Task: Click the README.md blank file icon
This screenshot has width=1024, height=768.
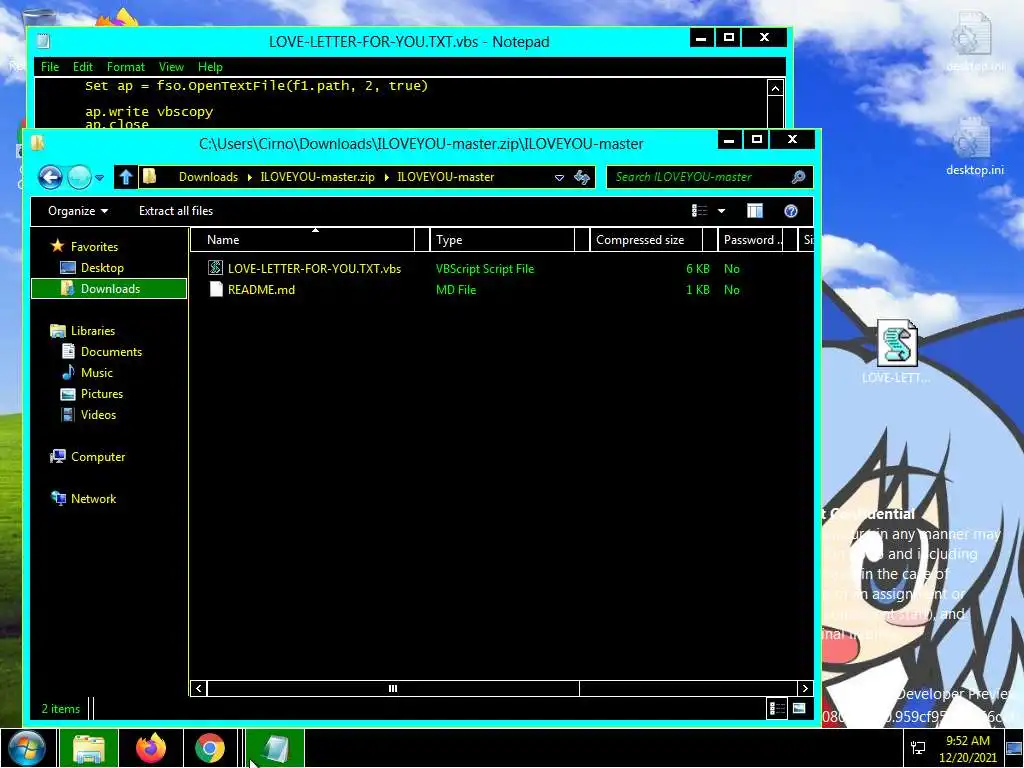Action: click(x=216, y=289)
